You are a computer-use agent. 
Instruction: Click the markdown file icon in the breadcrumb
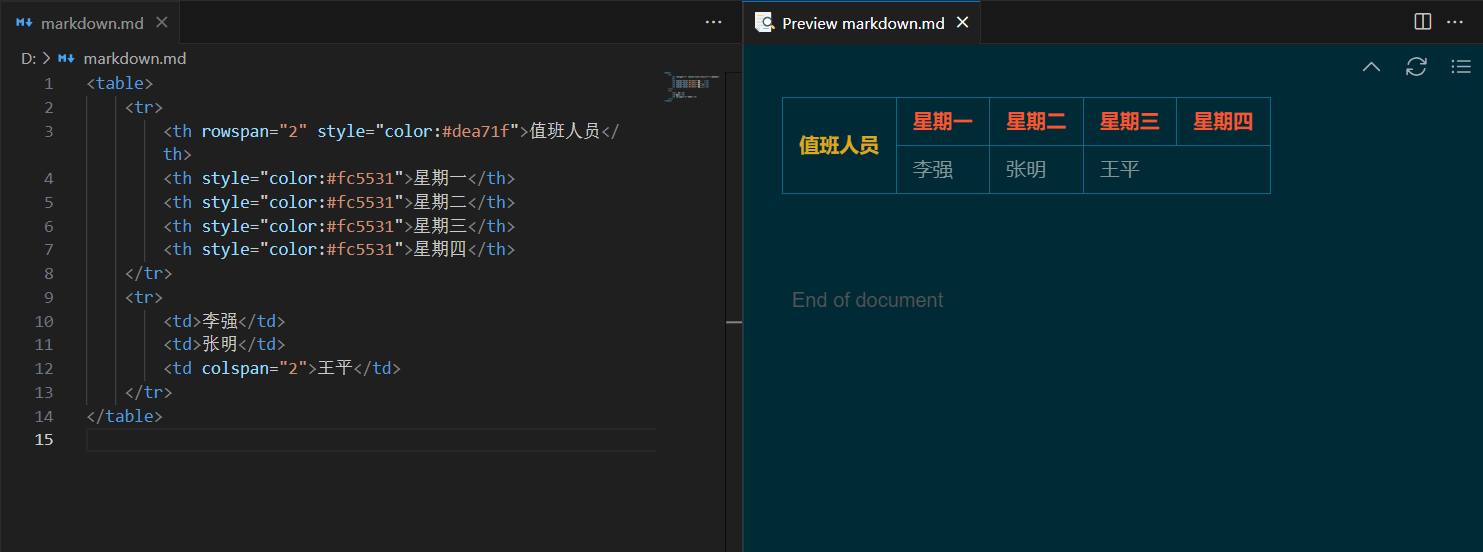tap(67, 59)
